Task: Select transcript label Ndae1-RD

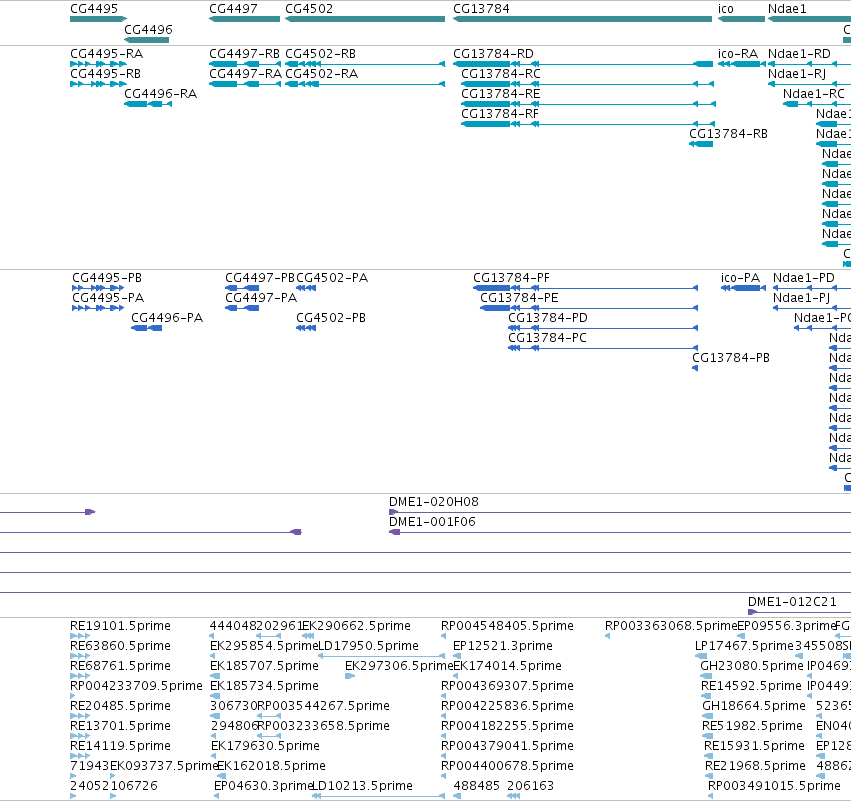Action: (x=799, y=54)
